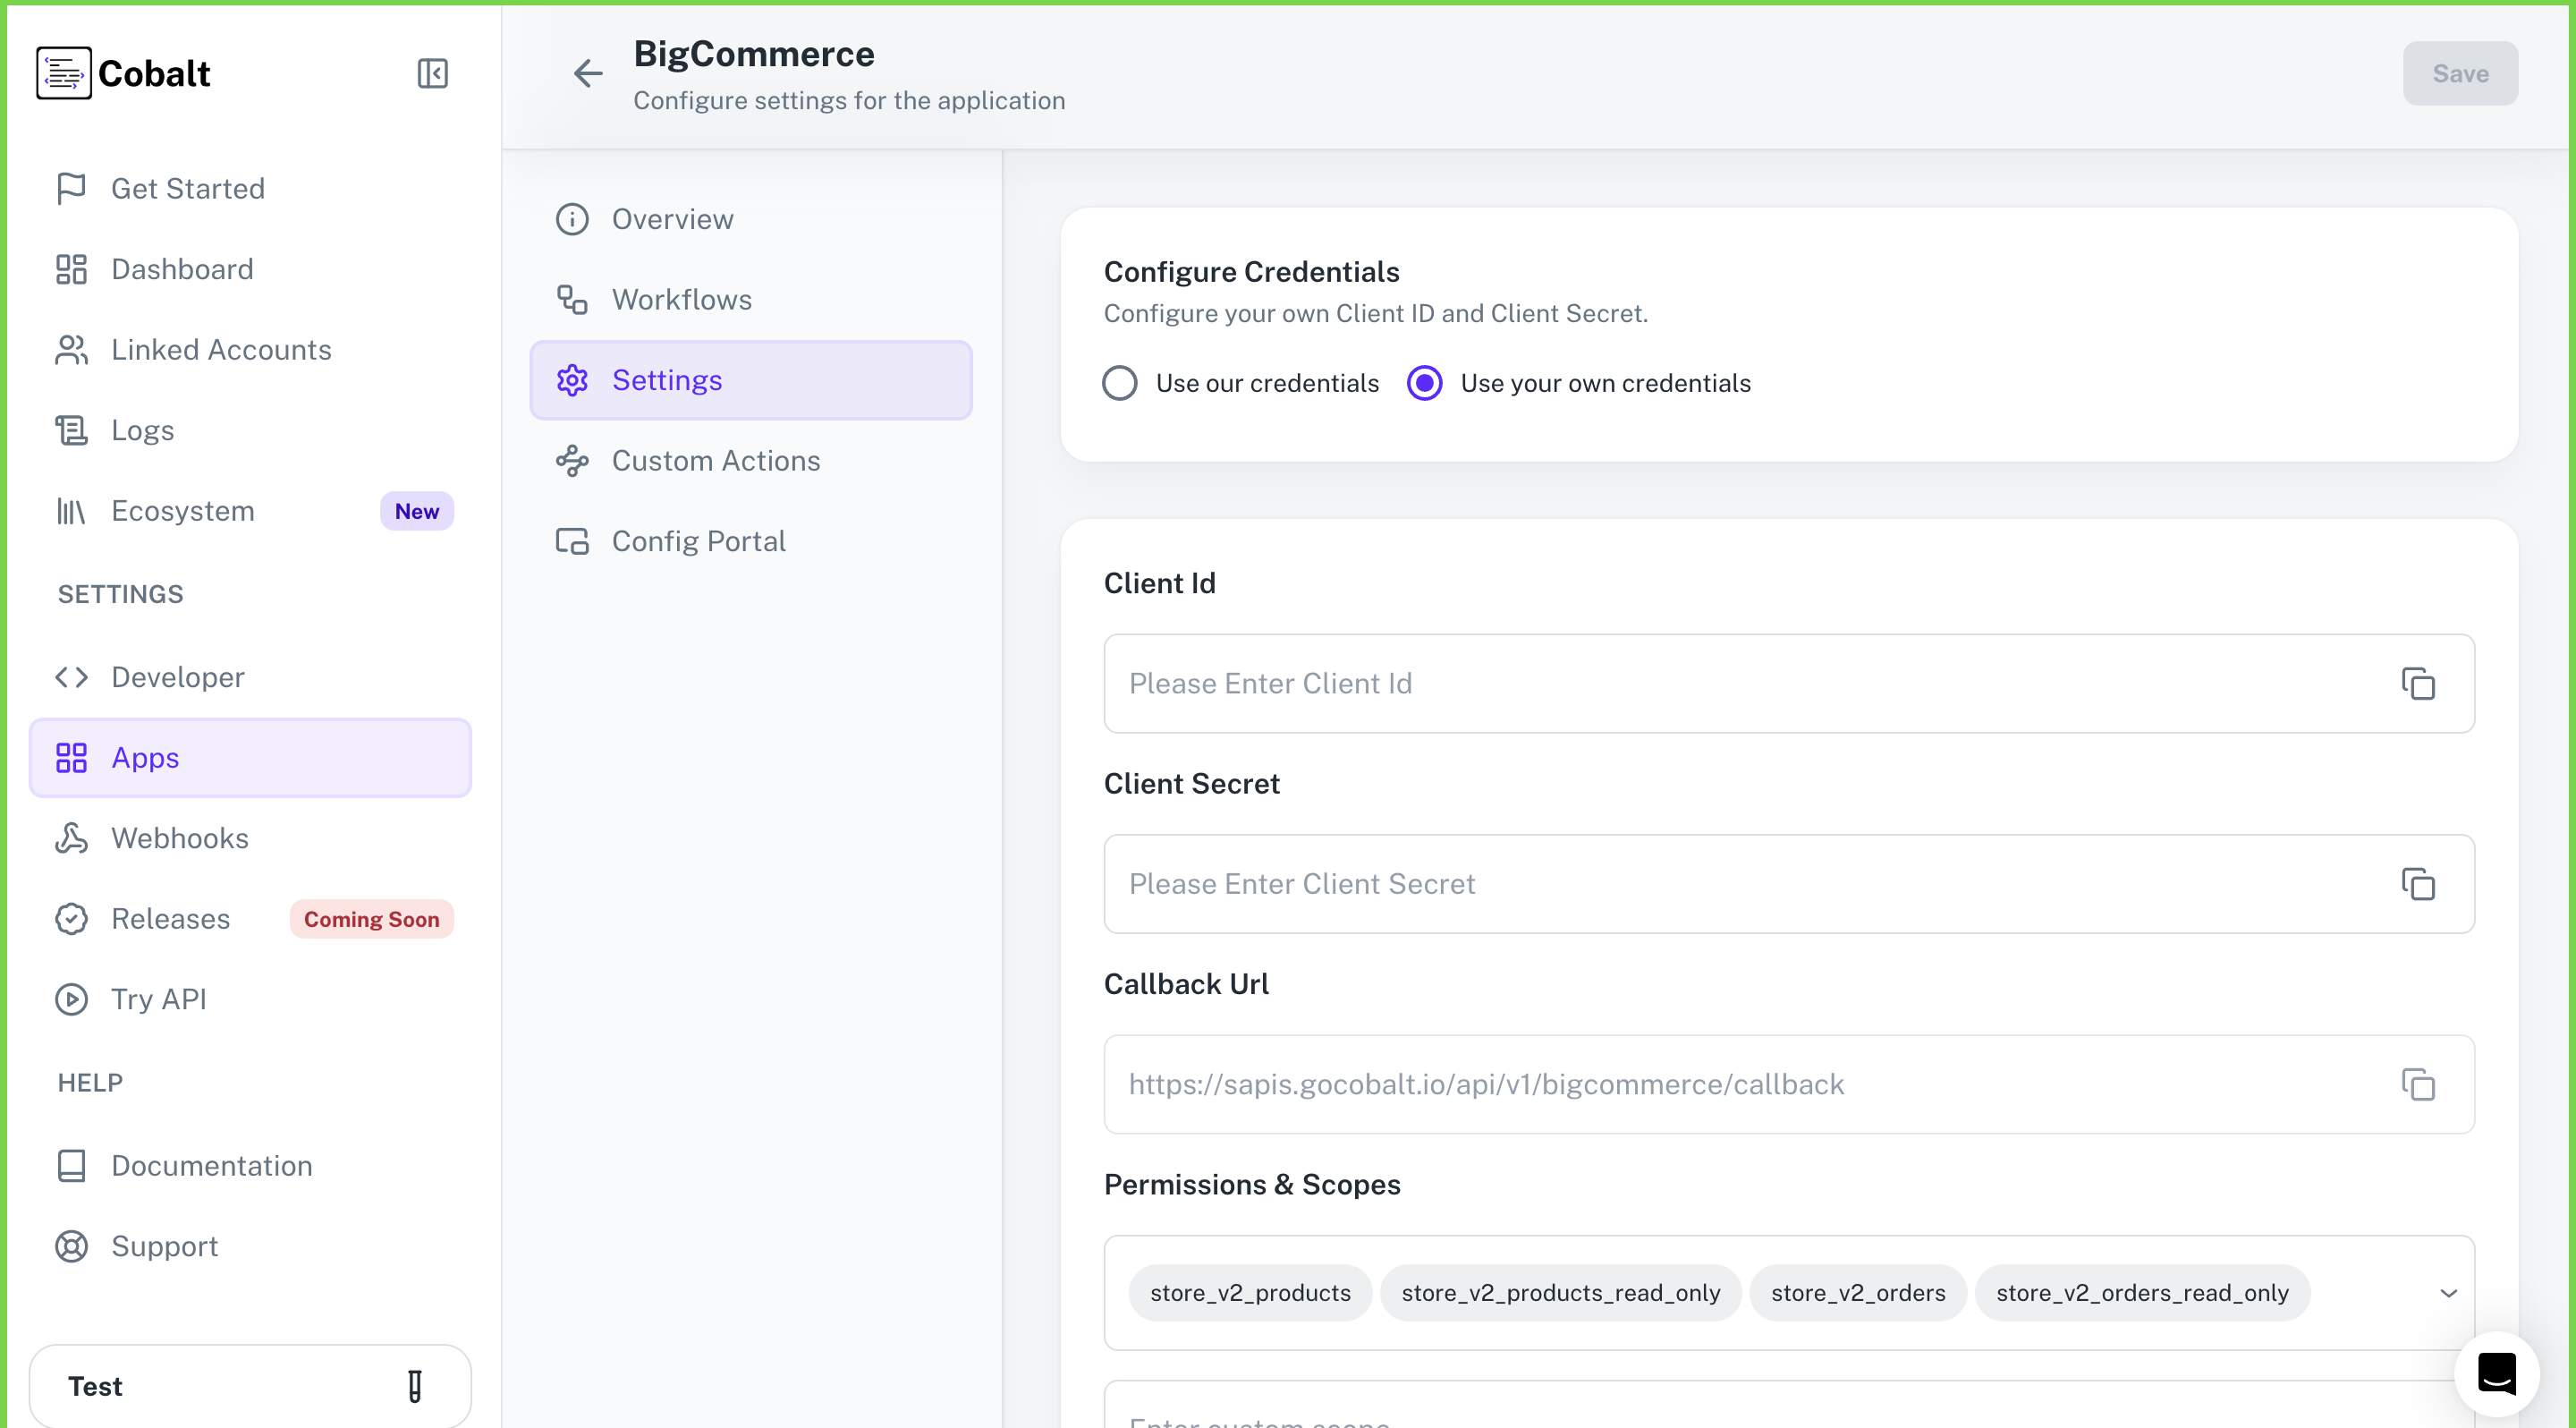The height and width of the screenshot is (1428, 2576).
Task: Click the Webhooks icon in the sidebar
Action: point(70,838)
